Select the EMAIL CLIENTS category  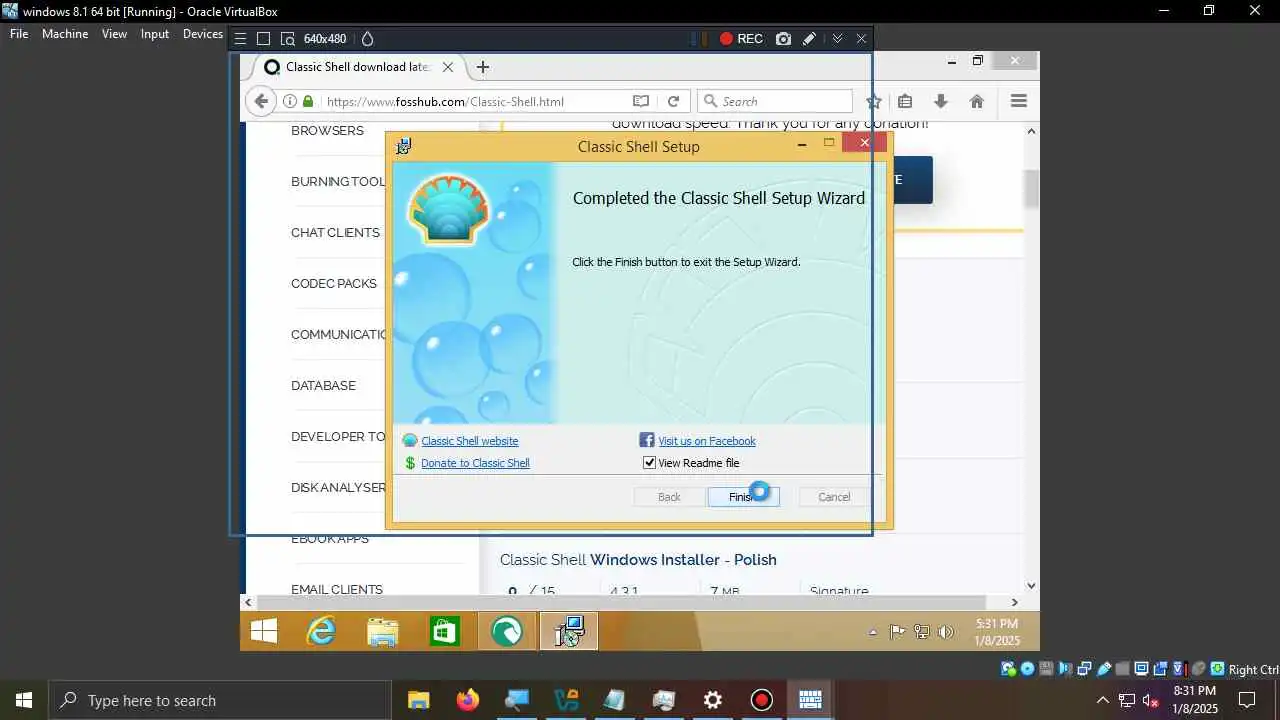coord(337,590)
